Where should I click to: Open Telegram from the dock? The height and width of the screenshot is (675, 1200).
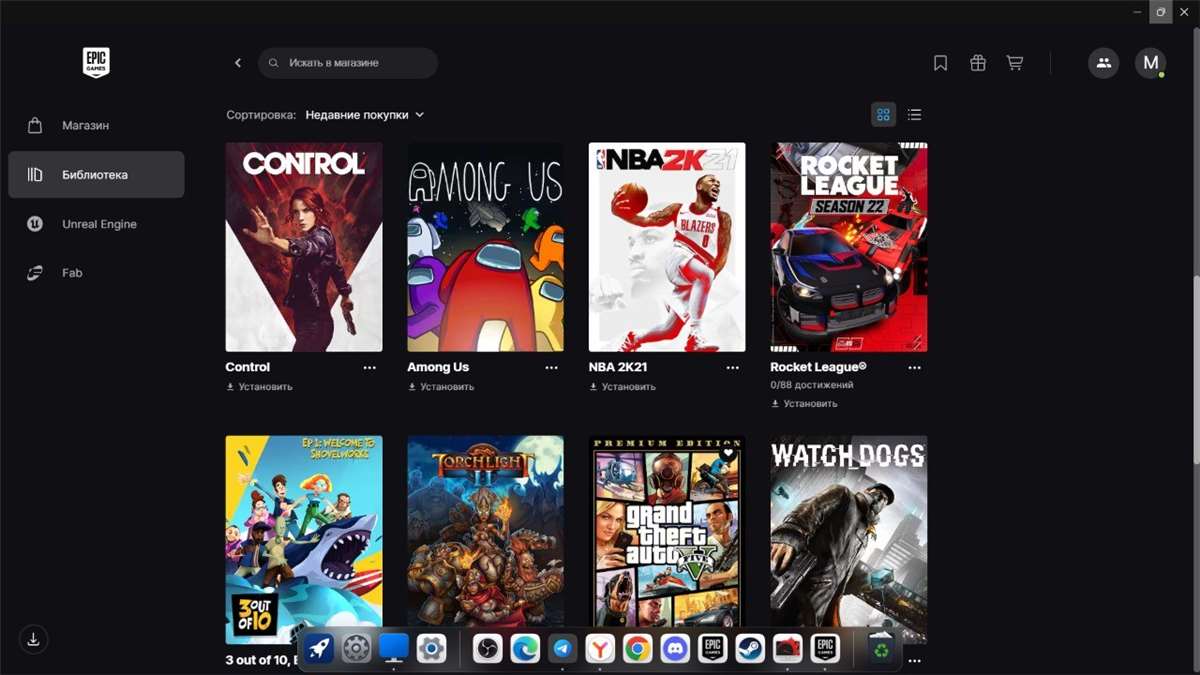click(562, 649)
